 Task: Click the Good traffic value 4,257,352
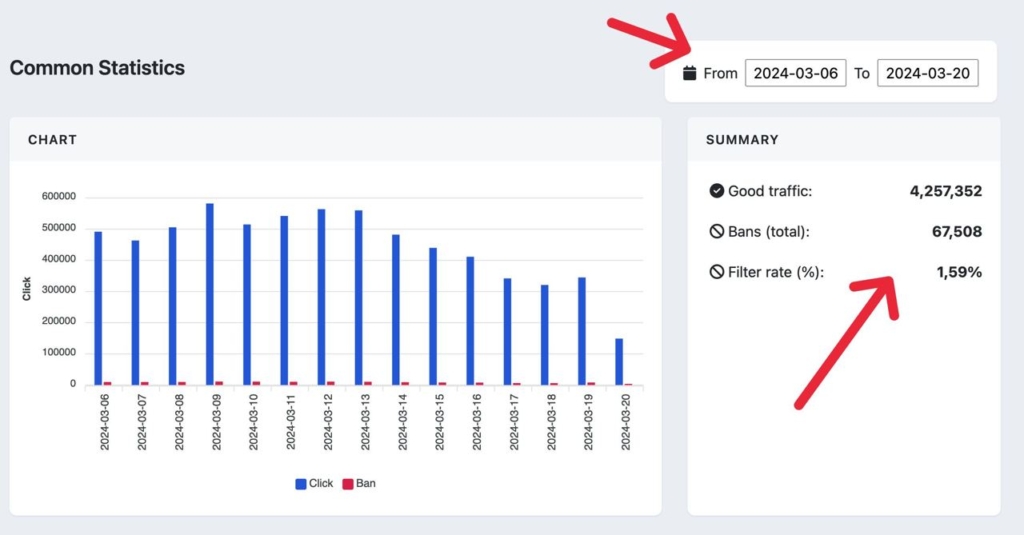pos(945,191)
